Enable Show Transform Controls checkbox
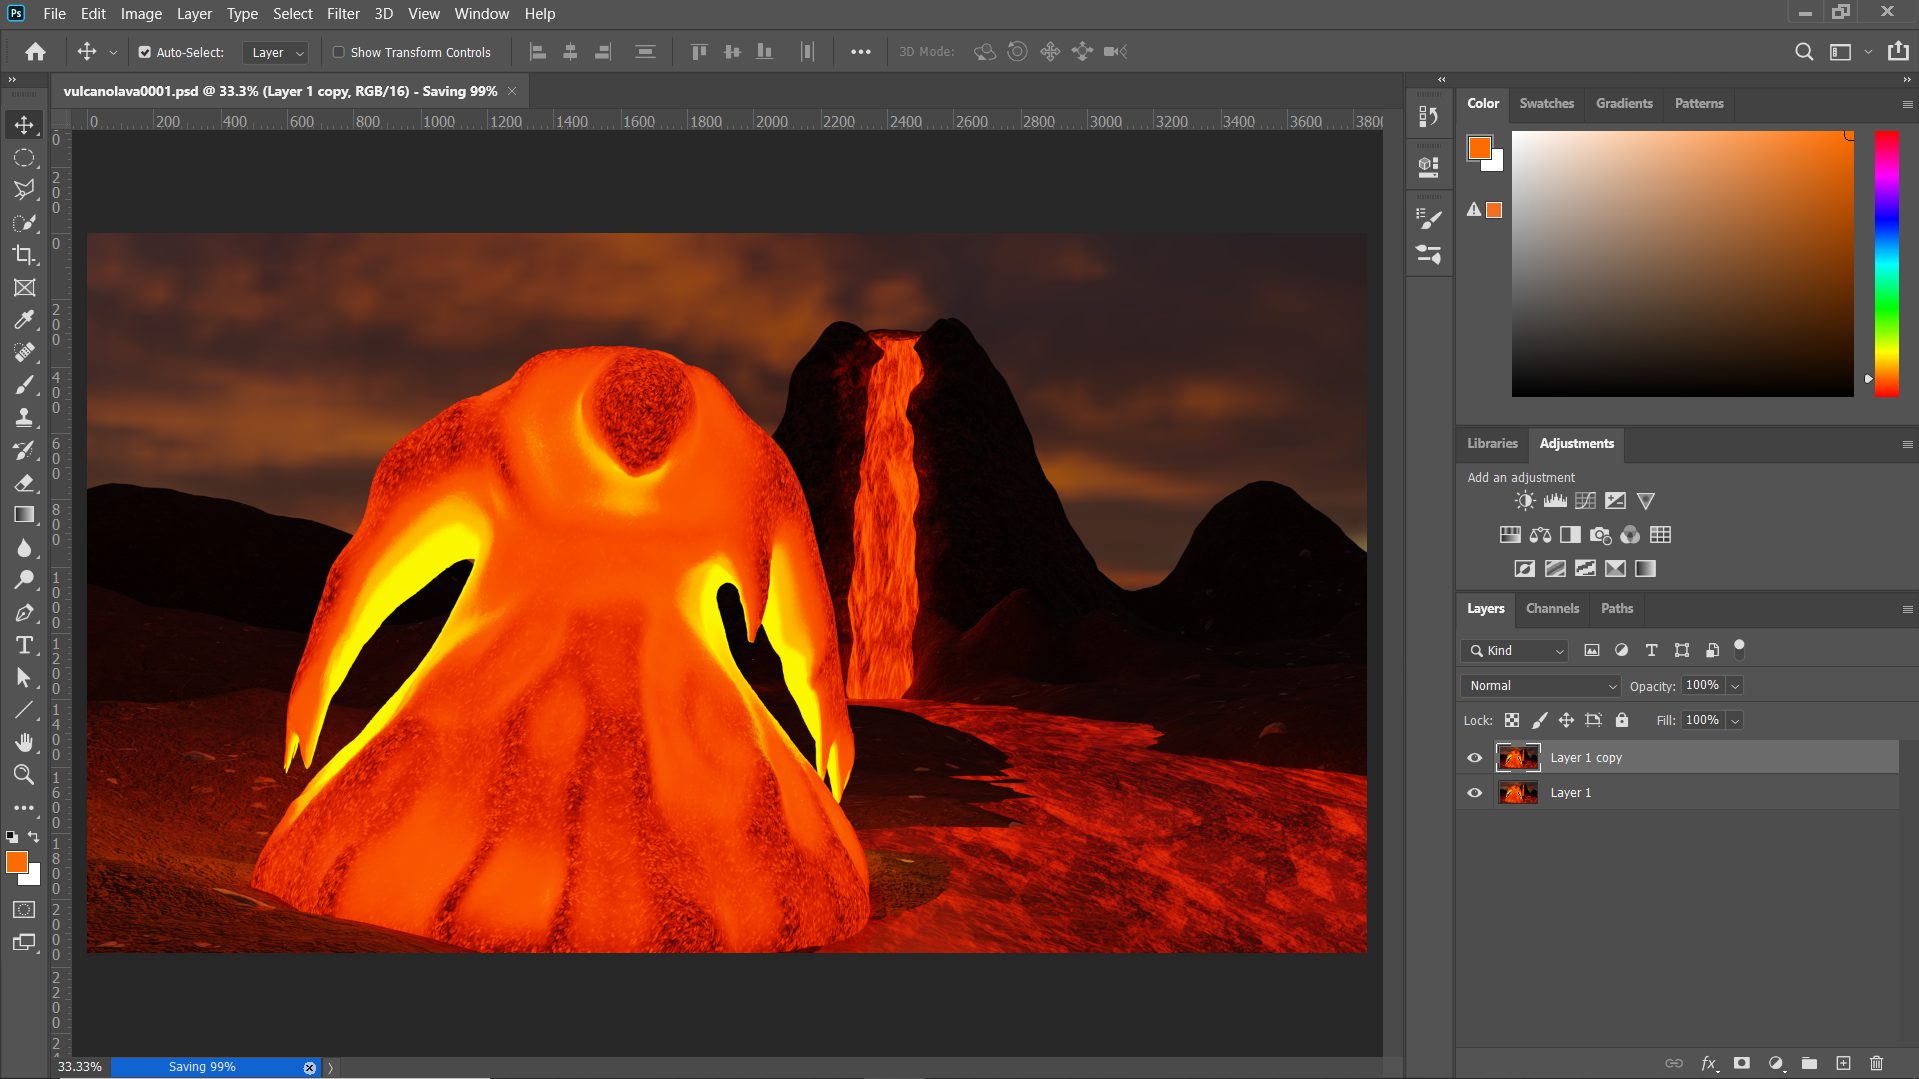The width and height of the screenshot is (1919, 1079). [338, 52]
